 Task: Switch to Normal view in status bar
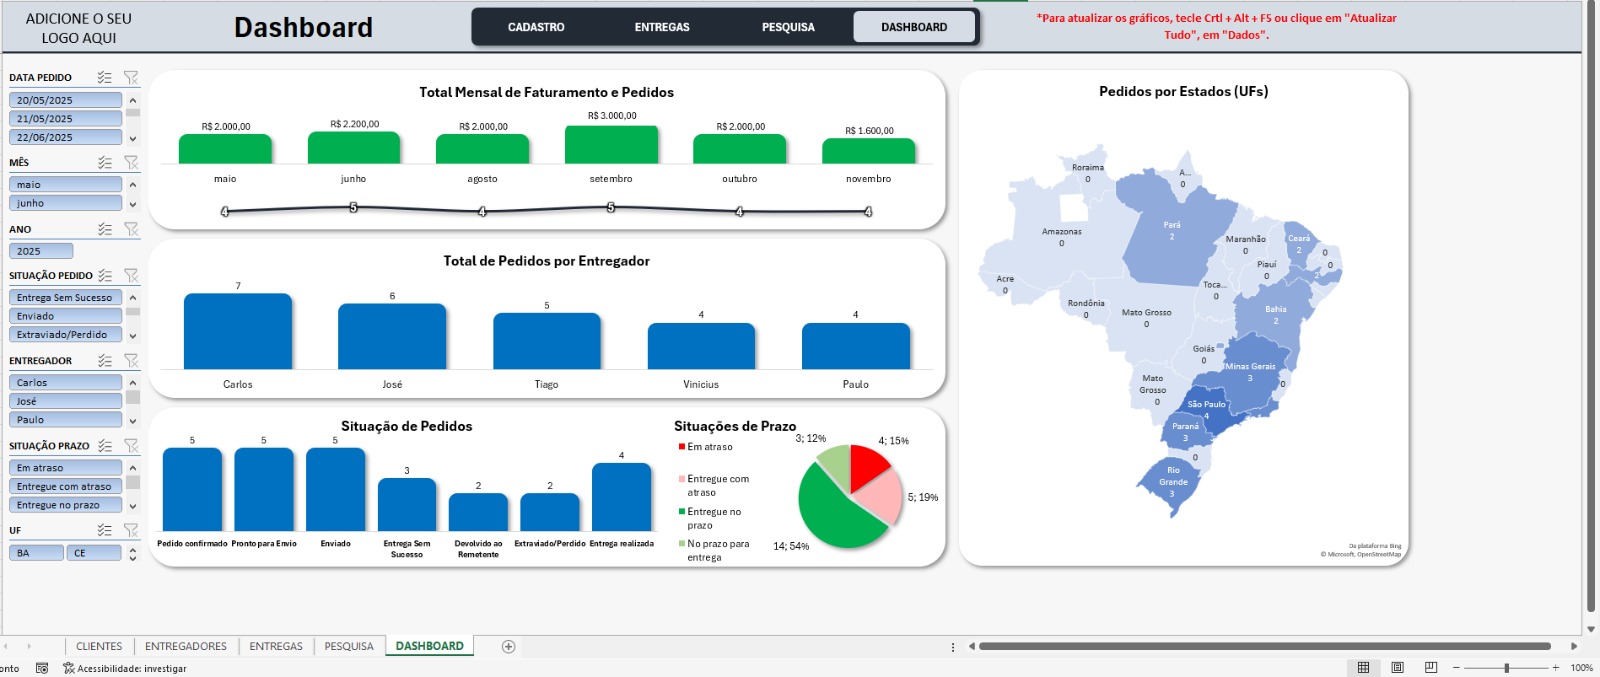[1363, 667]
